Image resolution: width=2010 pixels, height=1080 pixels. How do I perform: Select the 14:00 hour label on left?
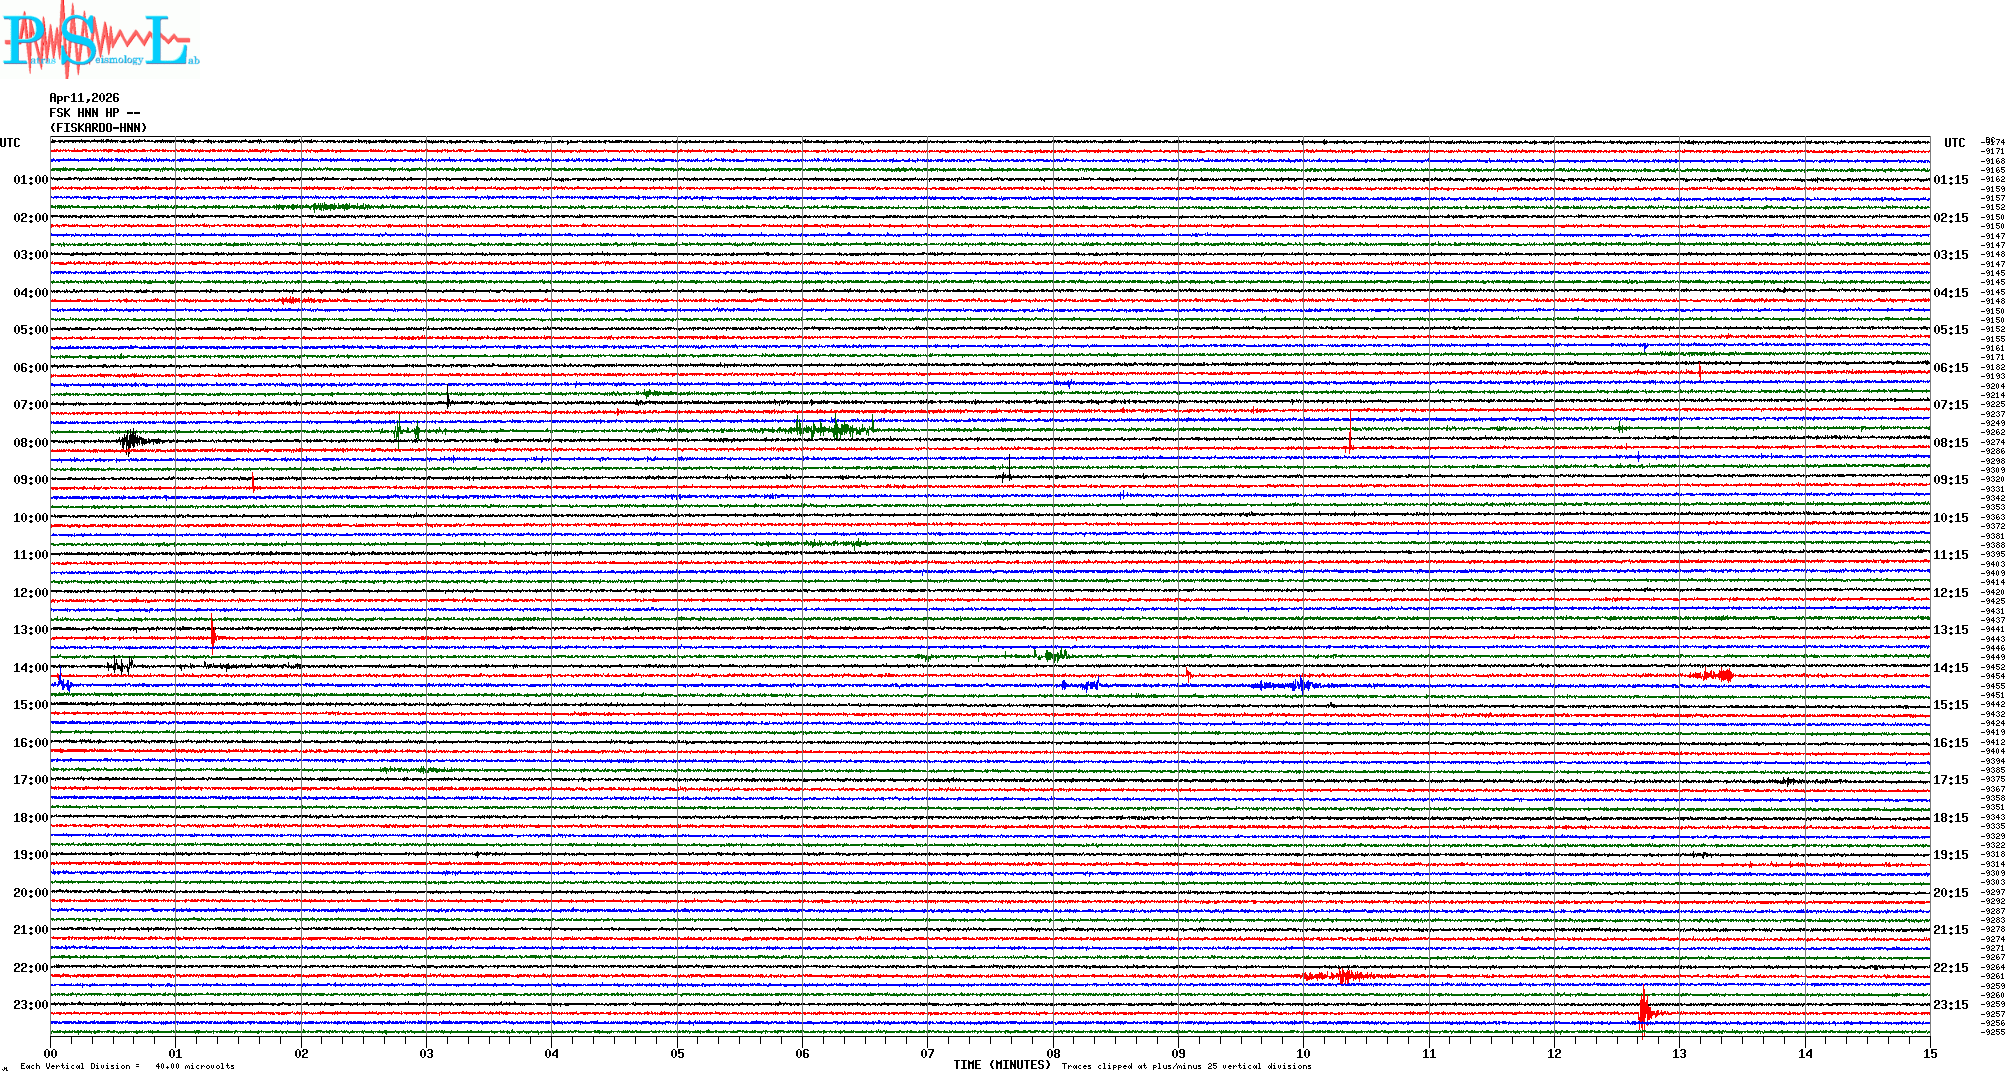click(x=30, y=668)
